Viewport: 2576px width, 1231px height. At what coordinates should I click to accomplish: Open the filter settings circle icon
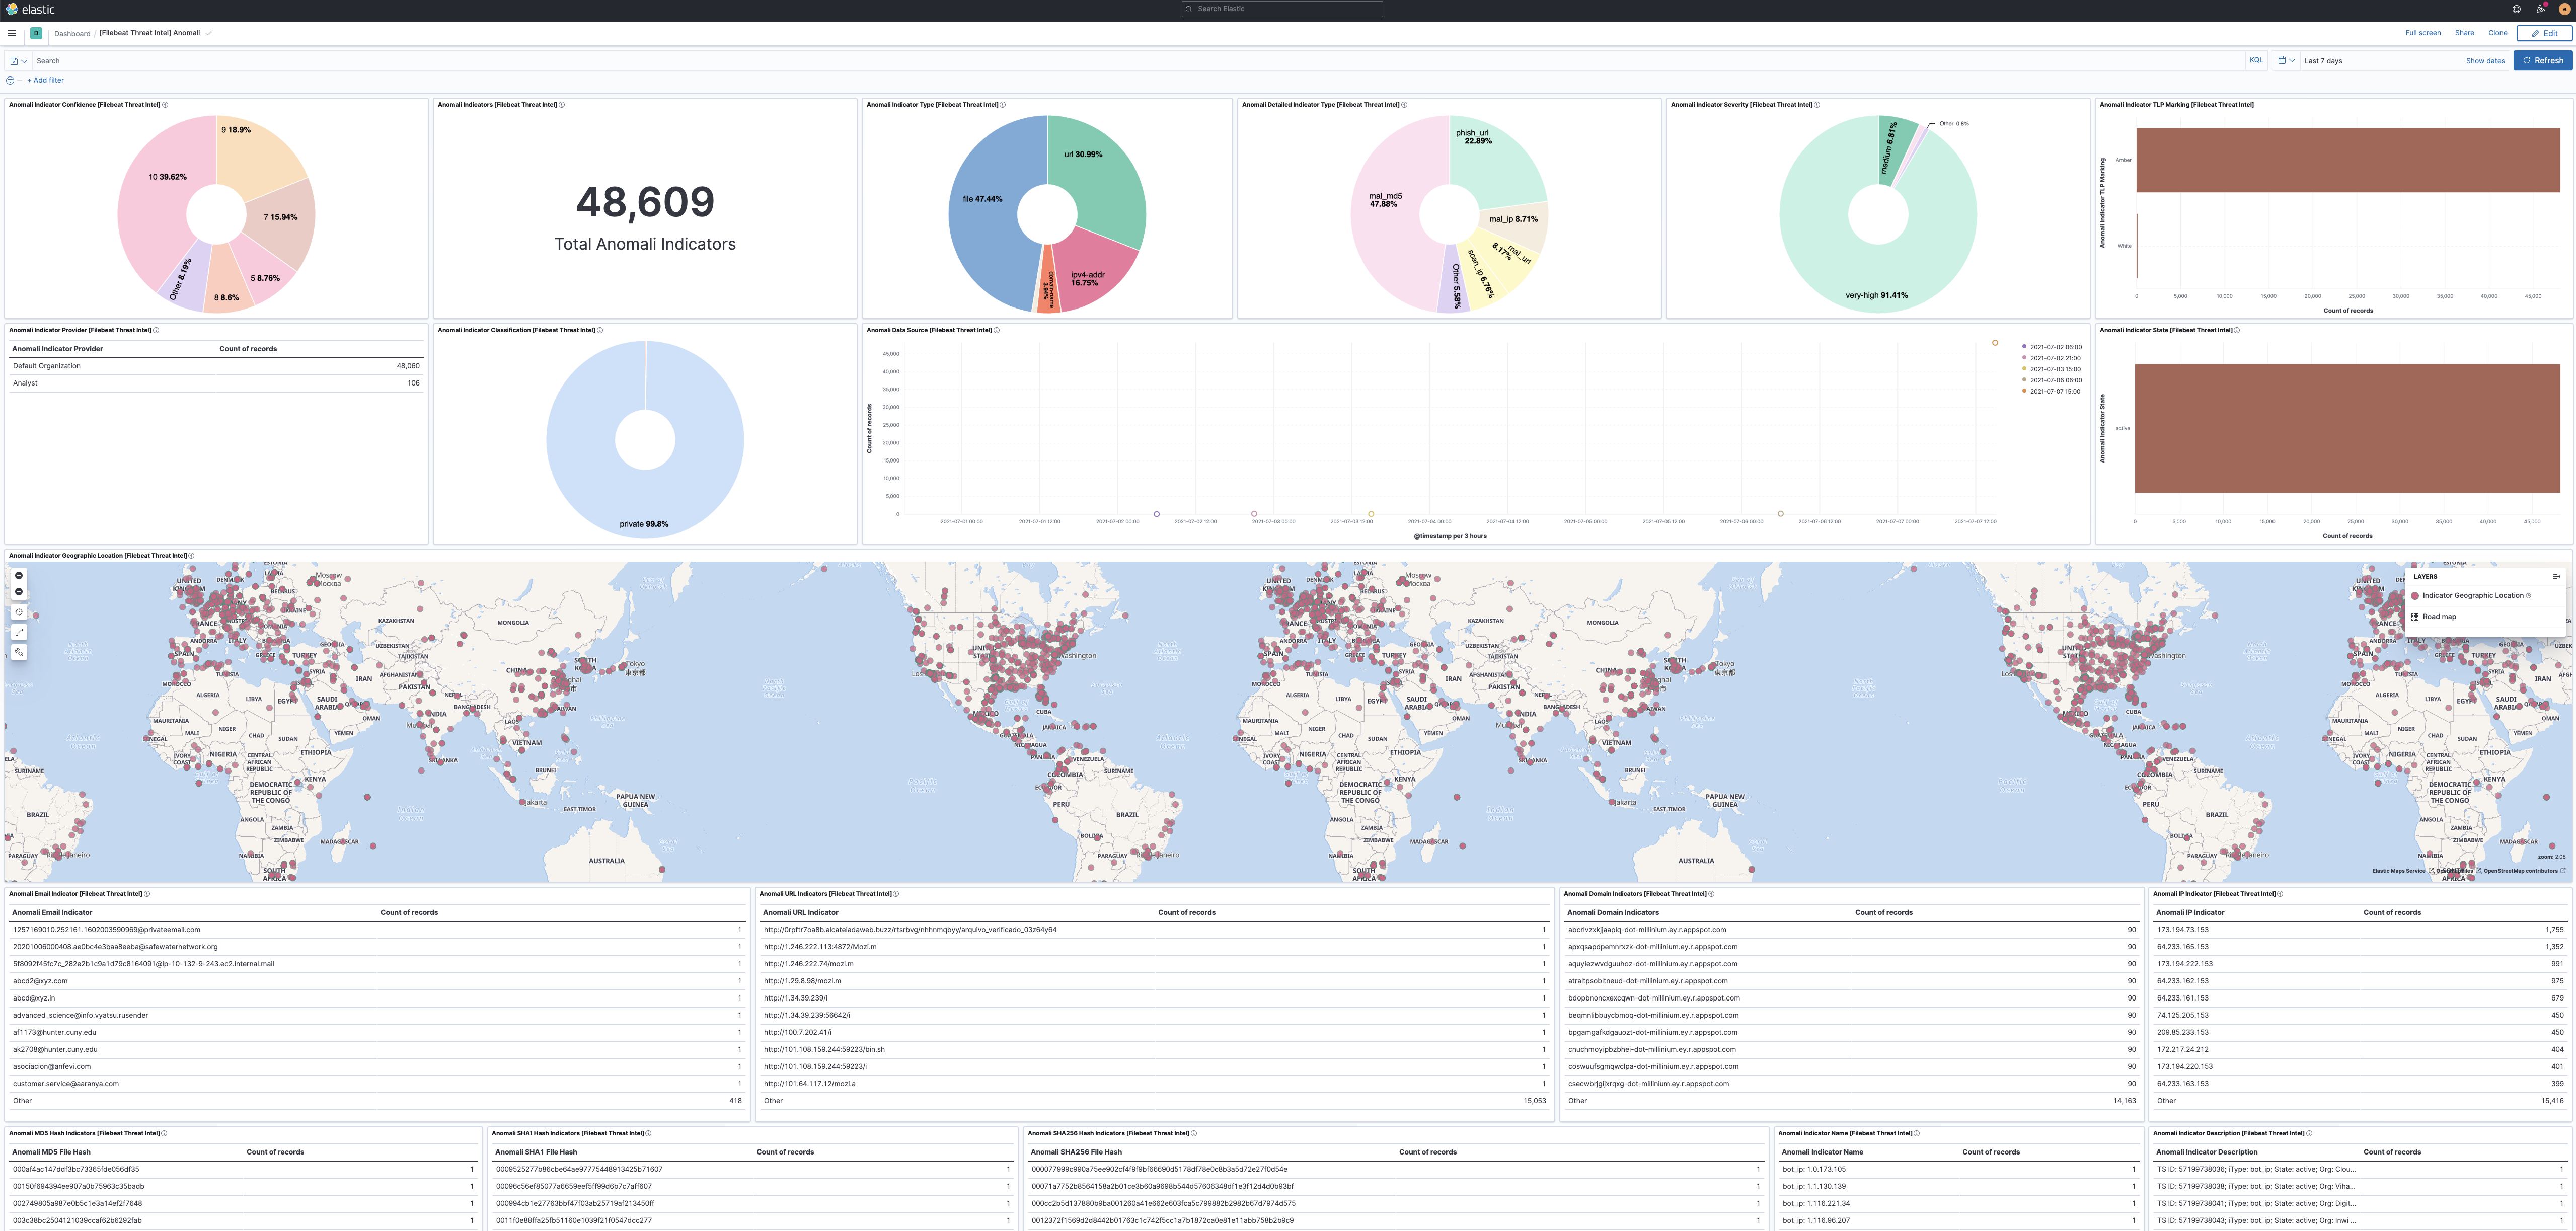click(x=10, y=80)
